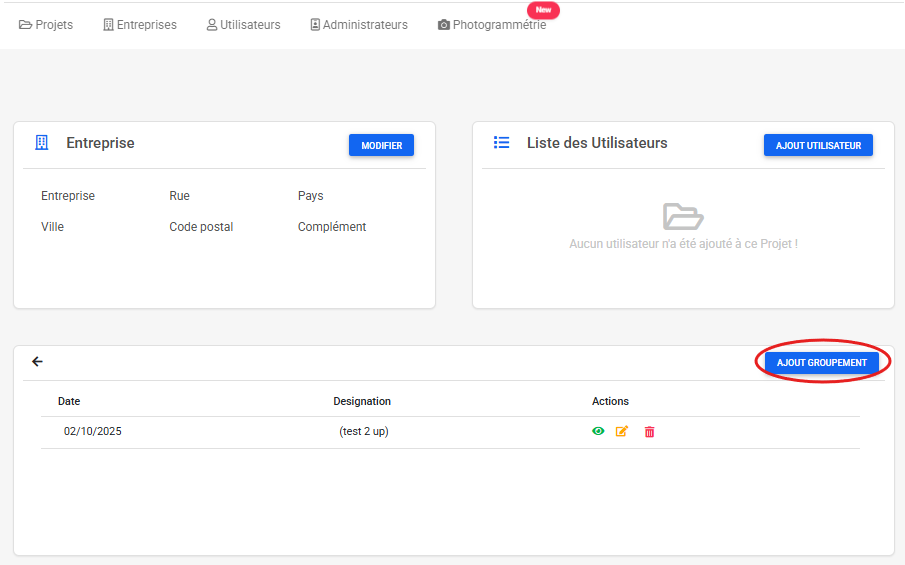Screen dimensions: 905x565
Task: Click the building icon in Entreprise card
Action: [41, 143]
